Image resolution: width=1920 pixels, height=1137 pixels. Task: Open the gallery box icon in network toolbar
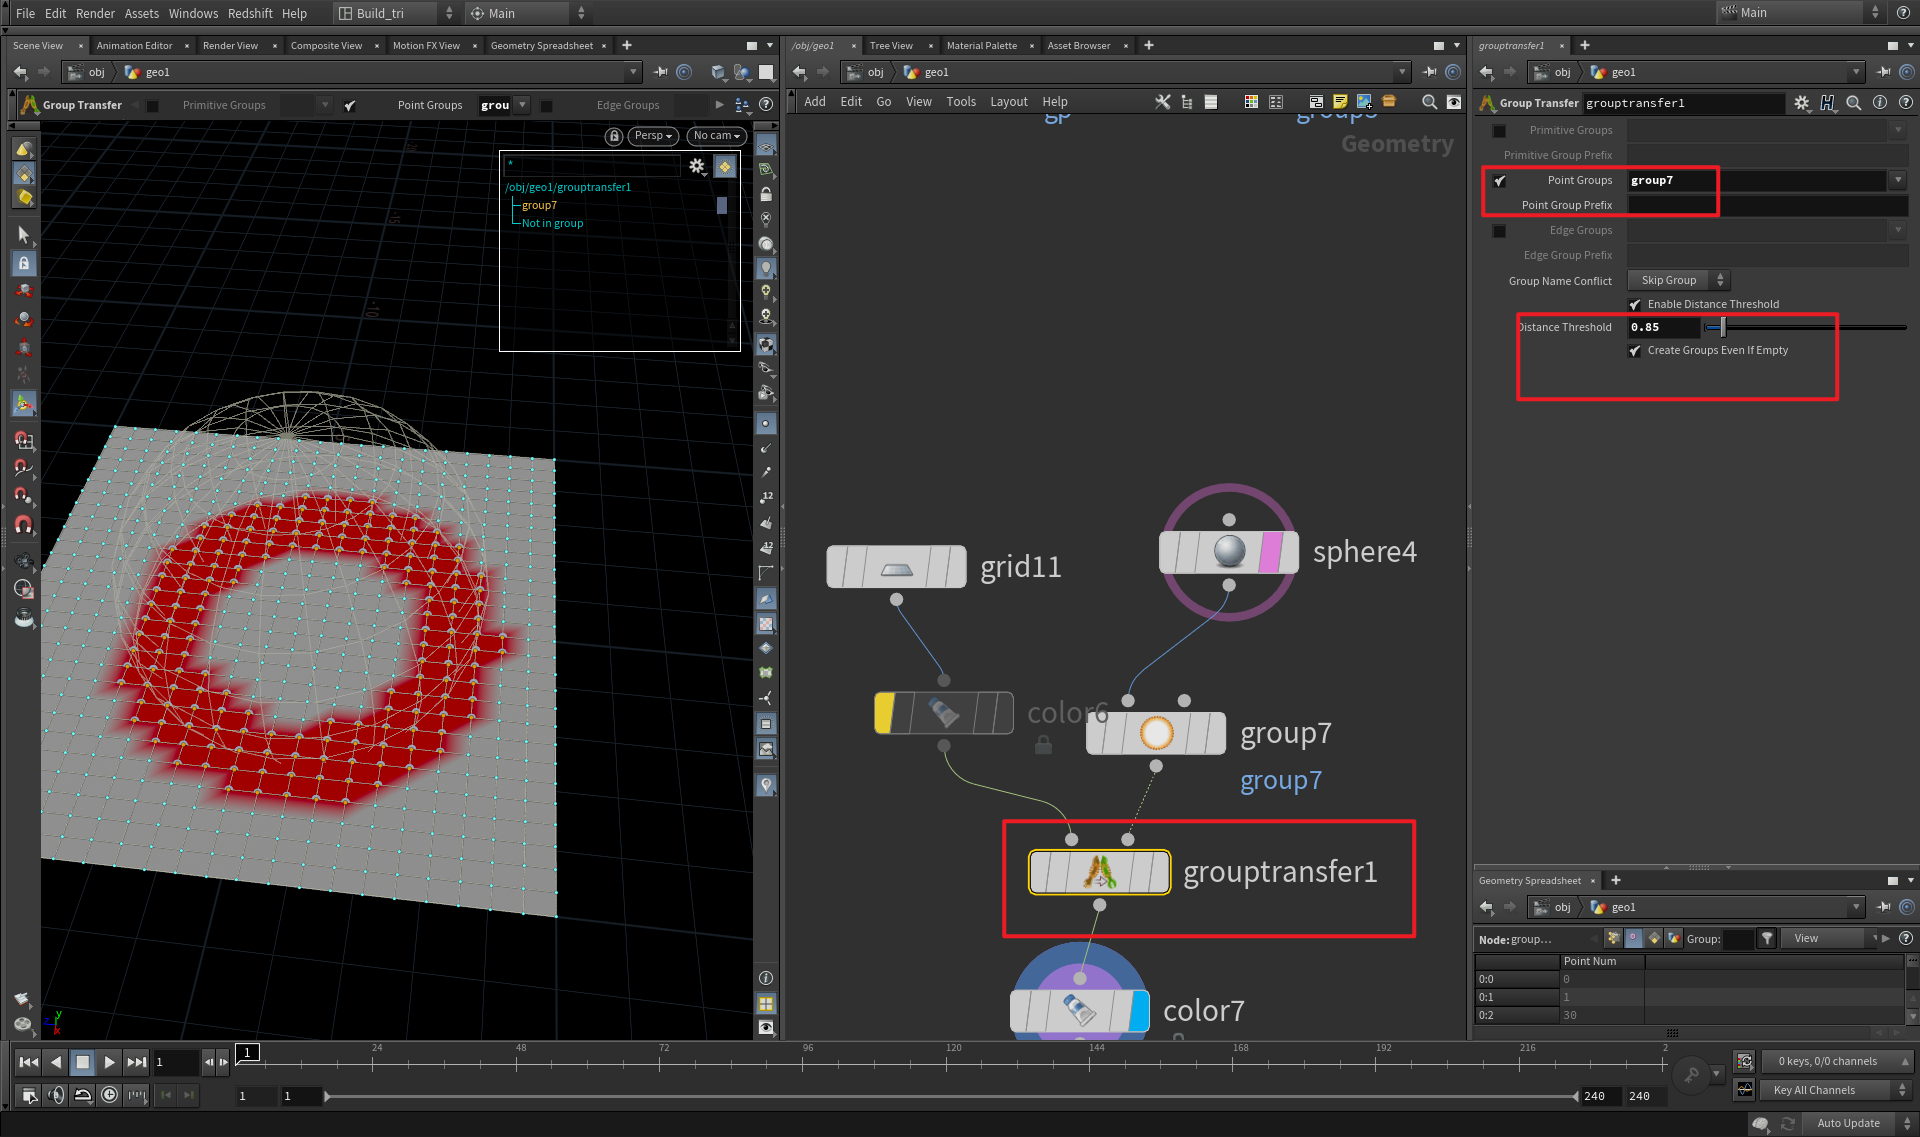coord(1388,102)
